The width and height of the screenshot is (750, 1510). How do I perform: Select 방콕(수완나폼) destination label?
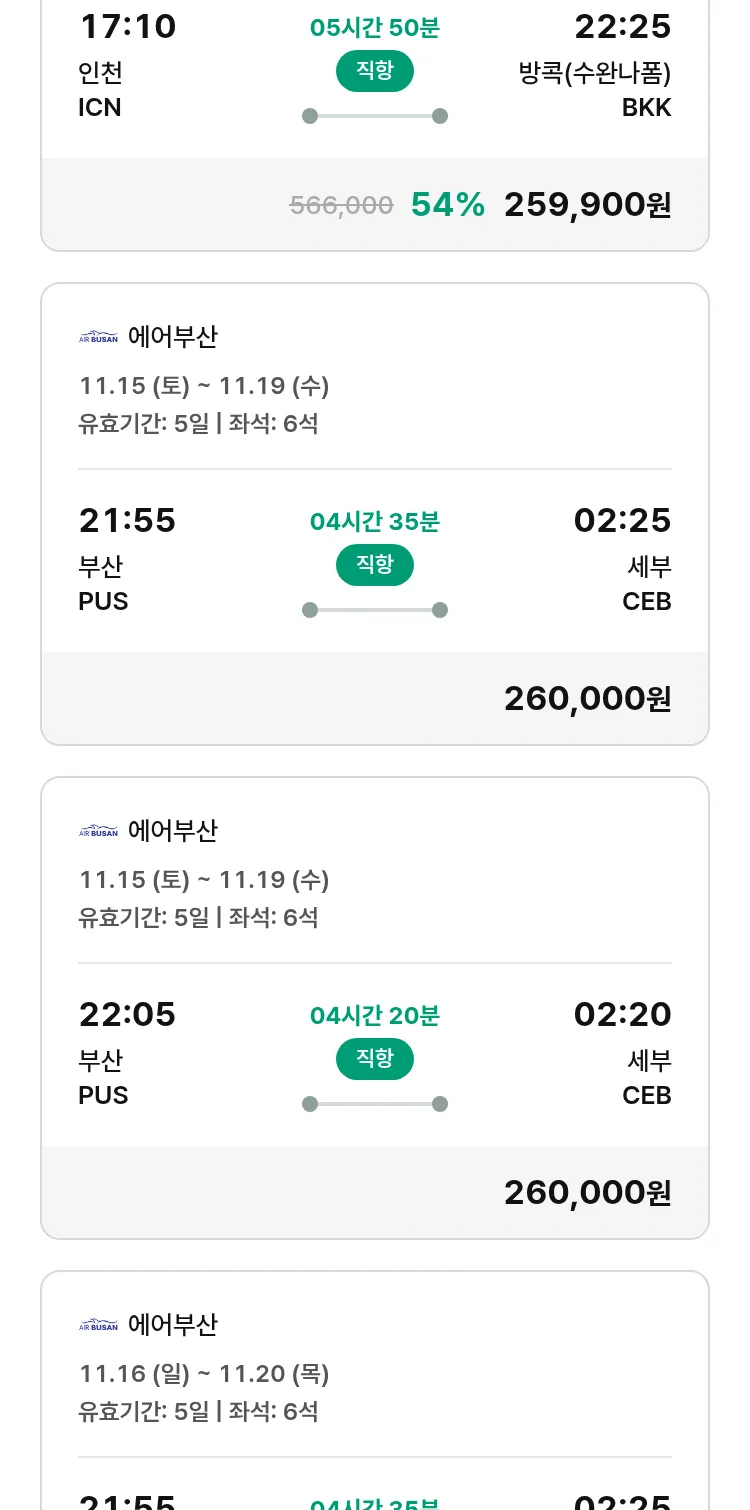(x=595, y=73)
